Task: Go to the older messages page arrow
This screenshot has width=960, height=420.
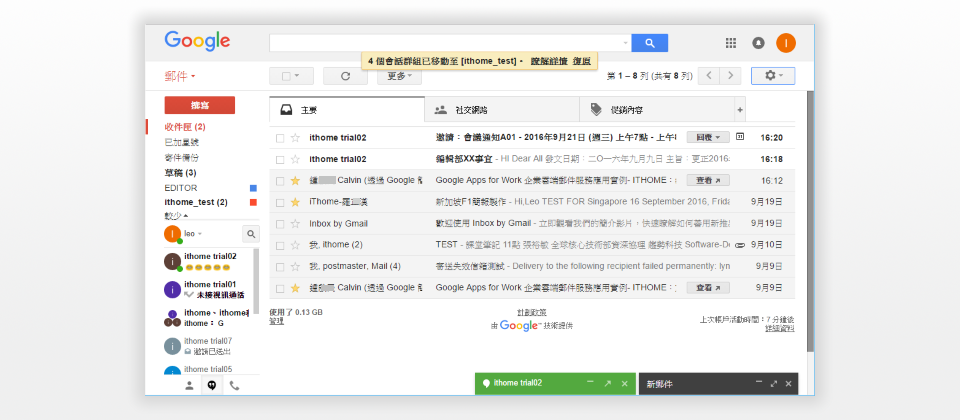Action: pyautogui.click(x=730, y=76)
